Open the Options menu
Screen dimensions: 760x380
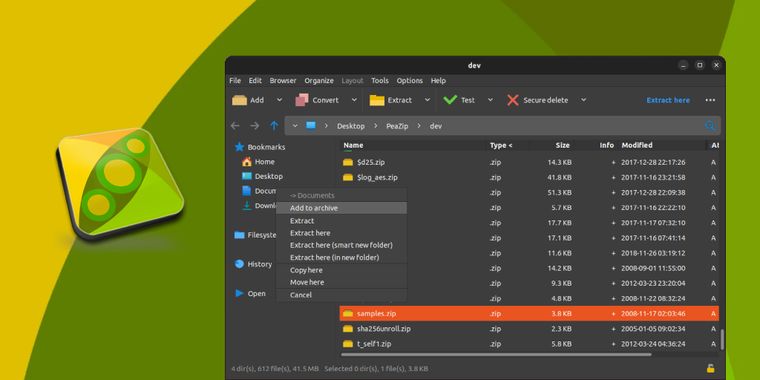pos(410,81)
